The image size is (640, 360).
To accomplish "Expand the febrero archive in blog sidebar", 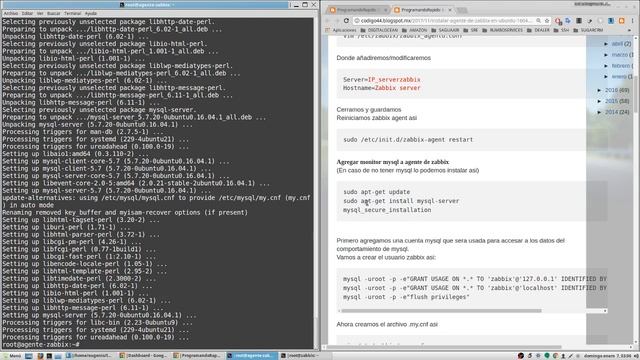I will [606, 66].
